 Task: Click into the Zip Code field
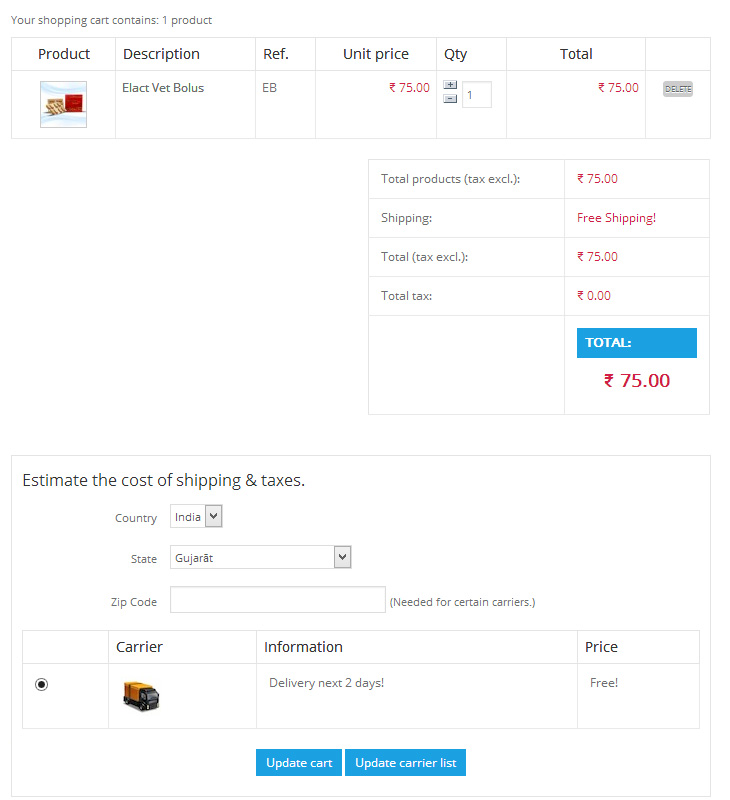[277, 600]
